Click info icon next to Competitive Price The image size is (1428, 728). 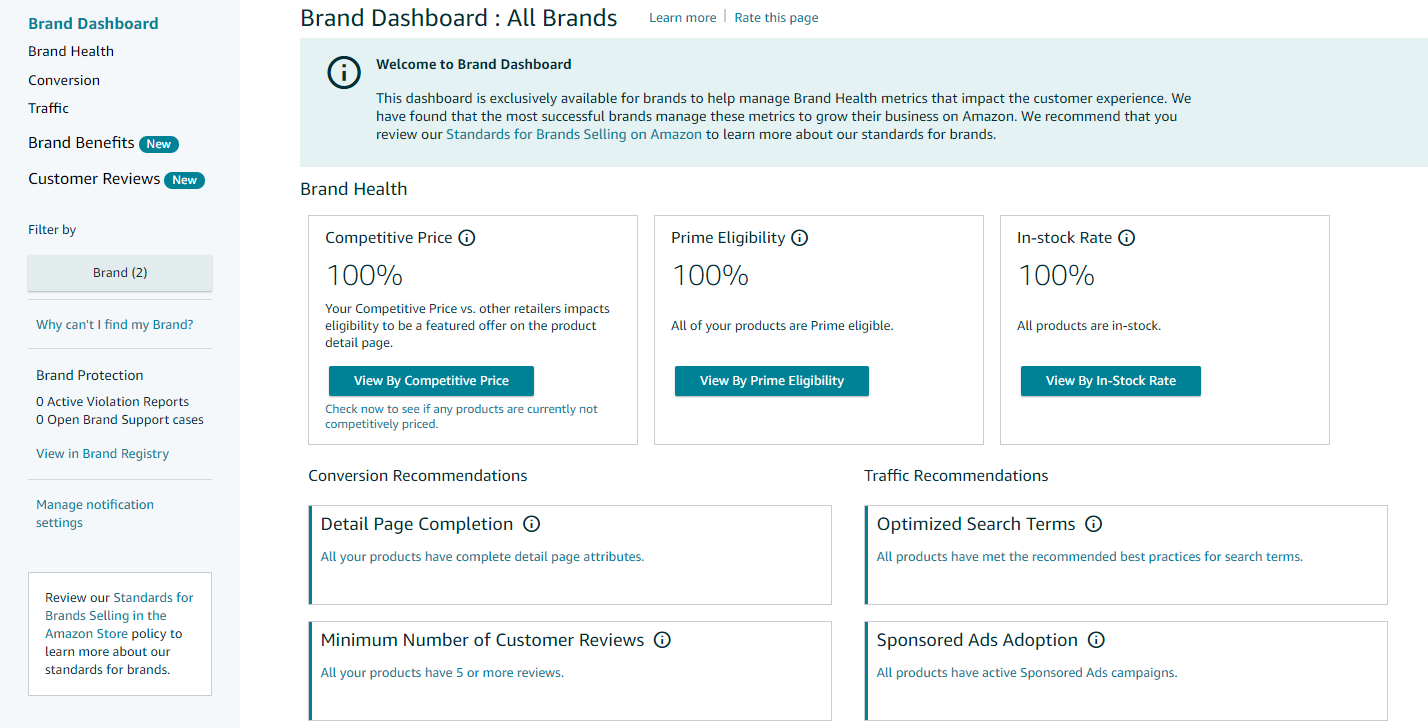click(x=467, y=238)
